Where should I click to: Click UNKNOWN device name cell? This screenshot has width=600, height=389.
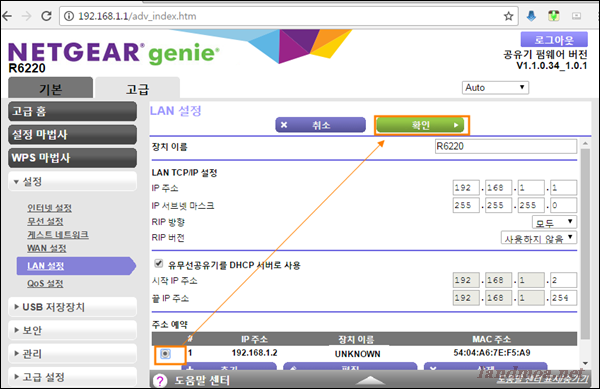coord(357,354)
